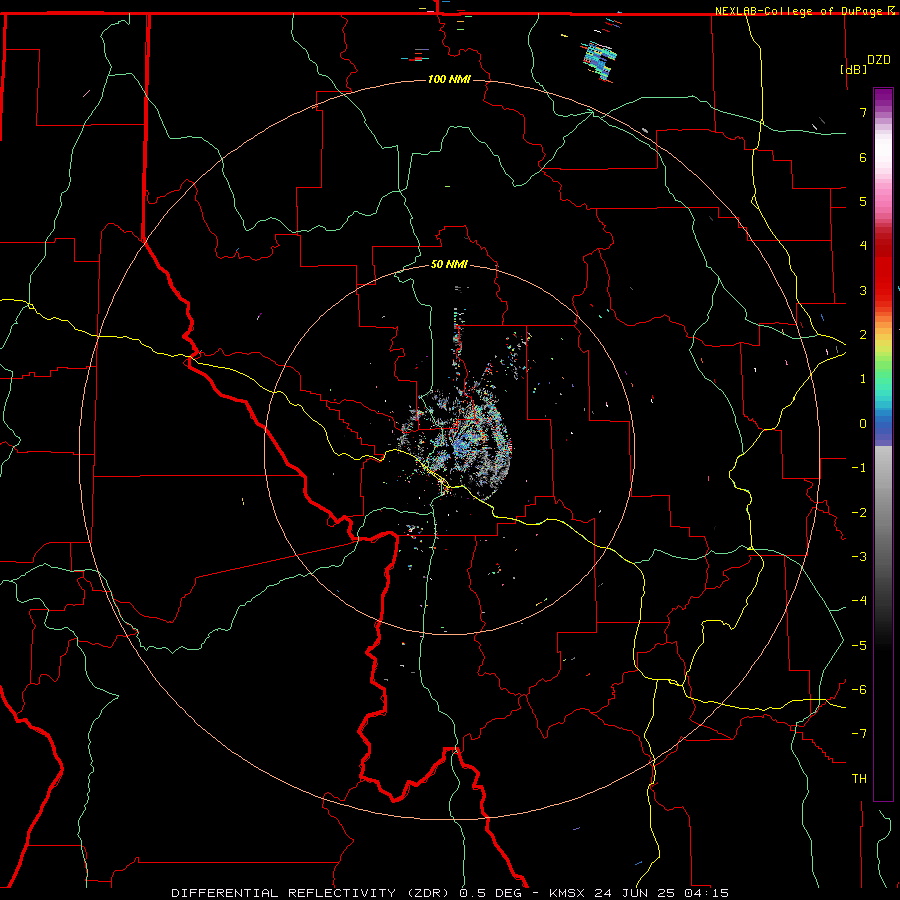Click the 100 NMI range ring label
The image size is (900, 900).
pos(449,79)
